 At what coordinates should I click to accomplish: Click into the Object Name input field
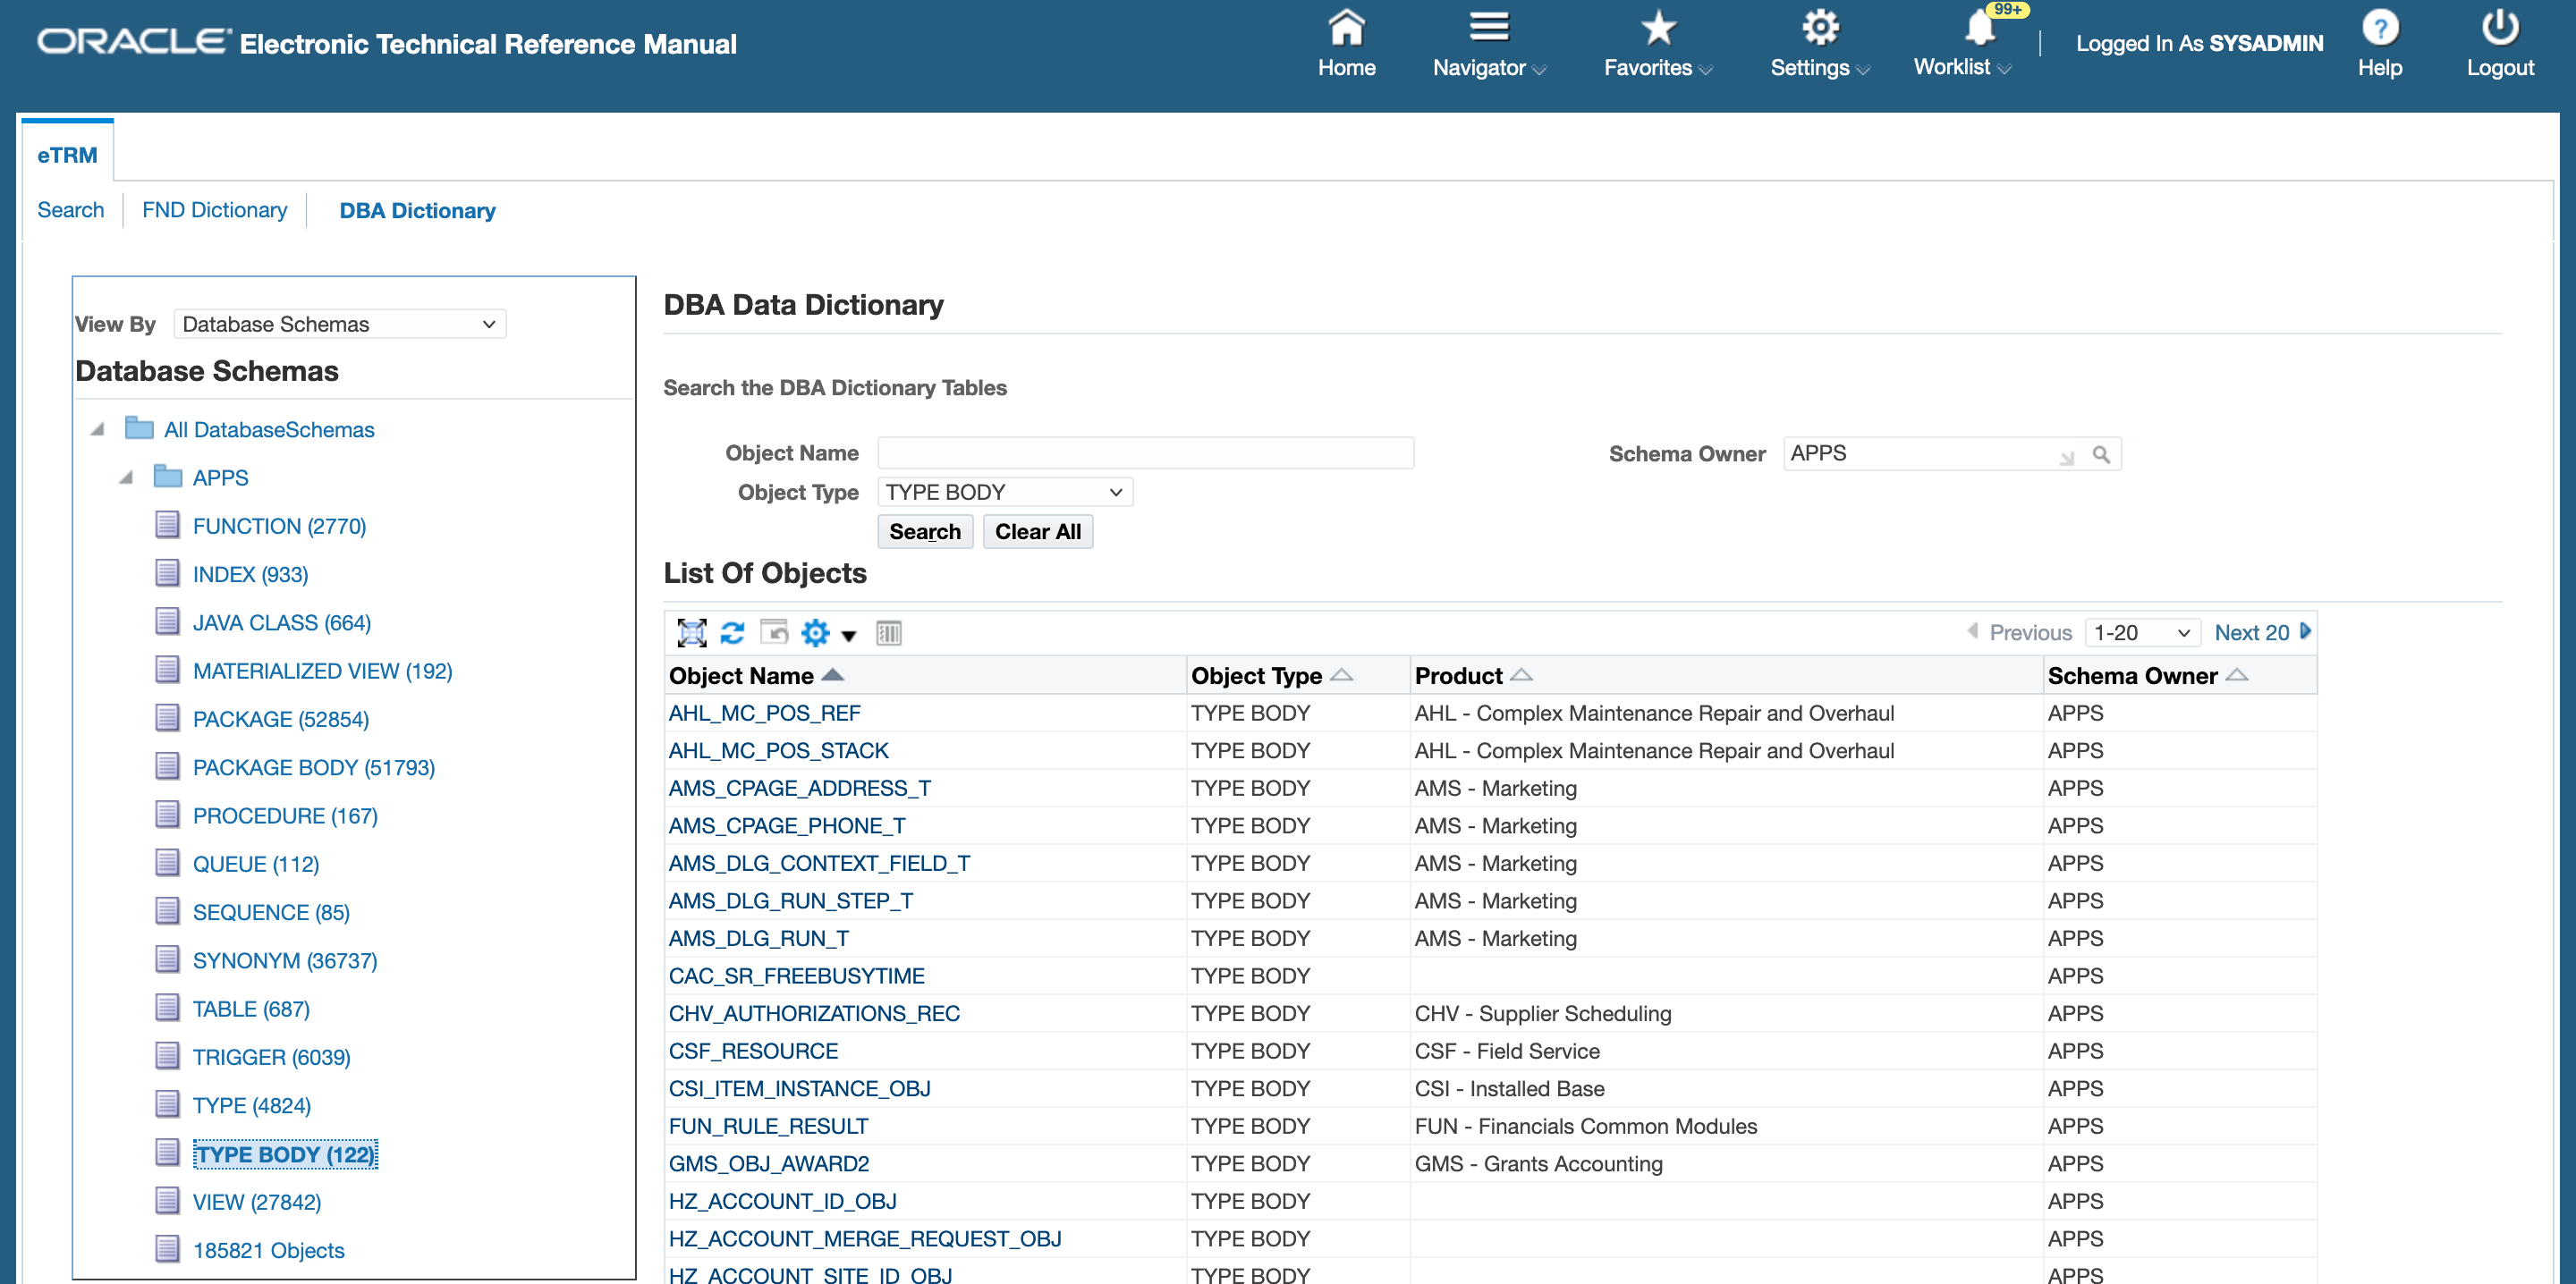pos(1145,453)
